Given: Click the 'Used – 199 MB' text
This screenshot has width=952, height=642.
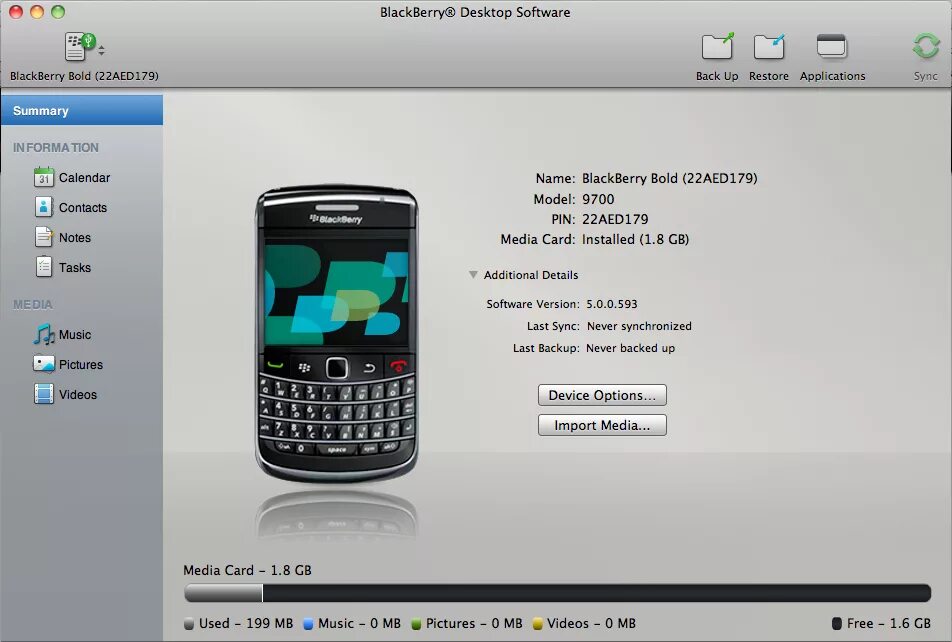Looking at the screenshot, I should (x=246, y=623).
